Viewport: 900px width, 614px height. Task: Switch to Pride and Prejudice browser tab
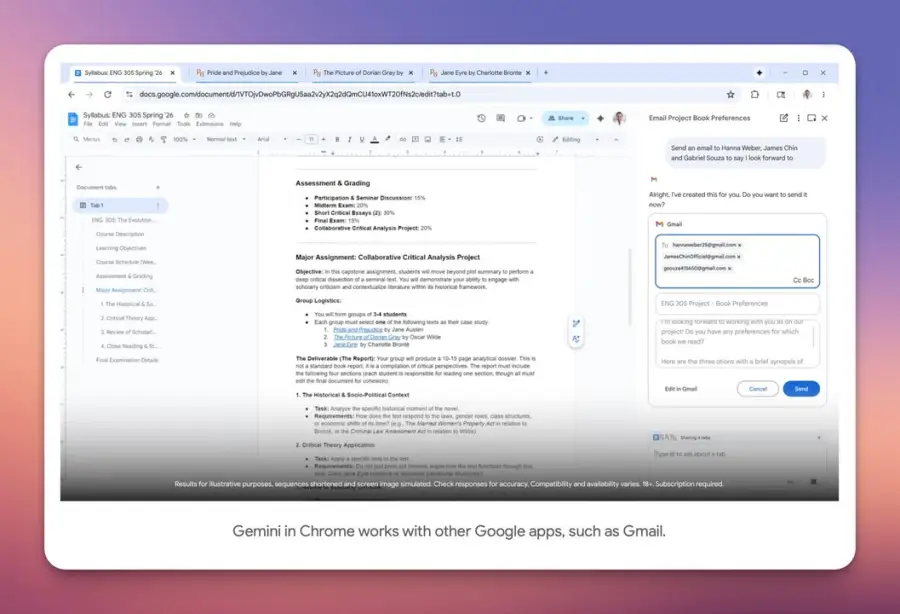click(246, 73)
